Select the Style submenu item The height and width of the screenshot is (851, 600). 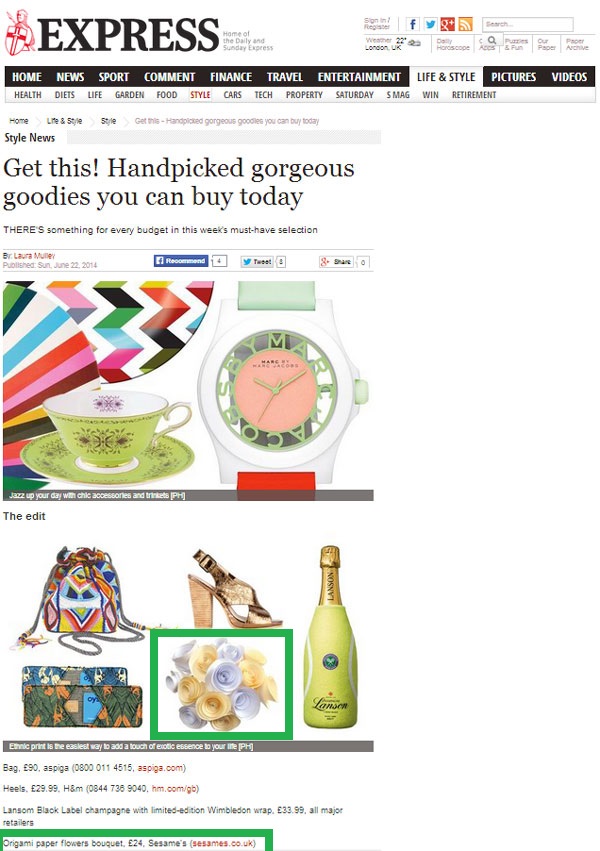click(x=200, y=95)
